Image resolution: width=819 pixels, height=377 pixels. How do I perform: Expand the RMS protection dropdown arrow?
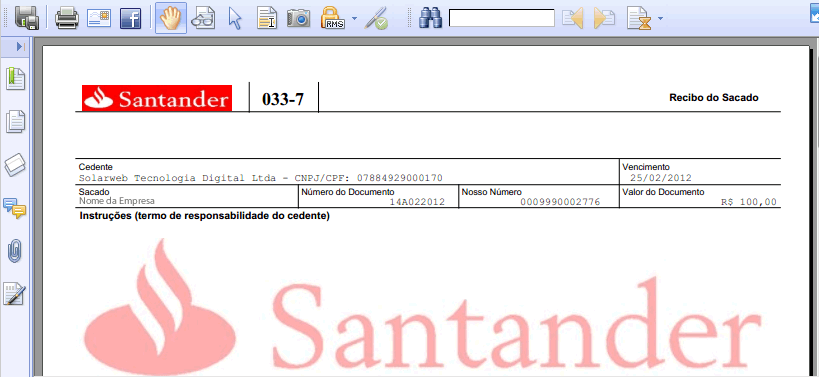pyautogui.click(x=354, y=19)
